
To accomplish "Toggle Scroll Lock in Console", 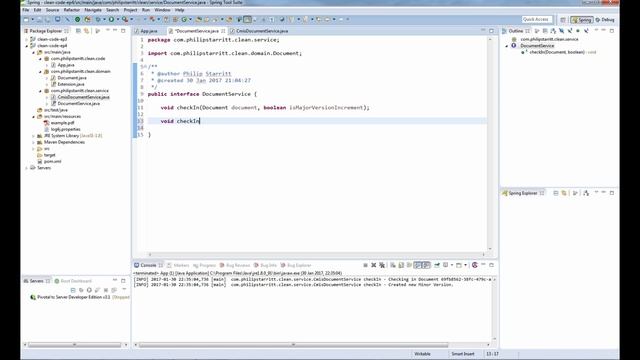I will [401, 265].
